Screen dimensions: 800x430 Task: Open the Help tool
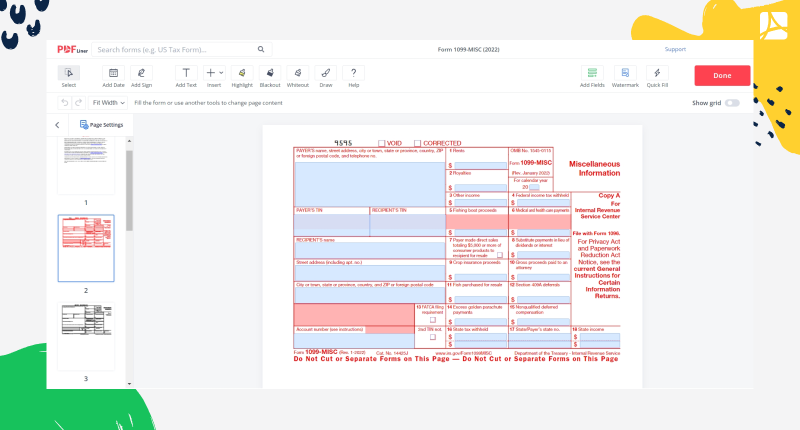tap(354, 77)
